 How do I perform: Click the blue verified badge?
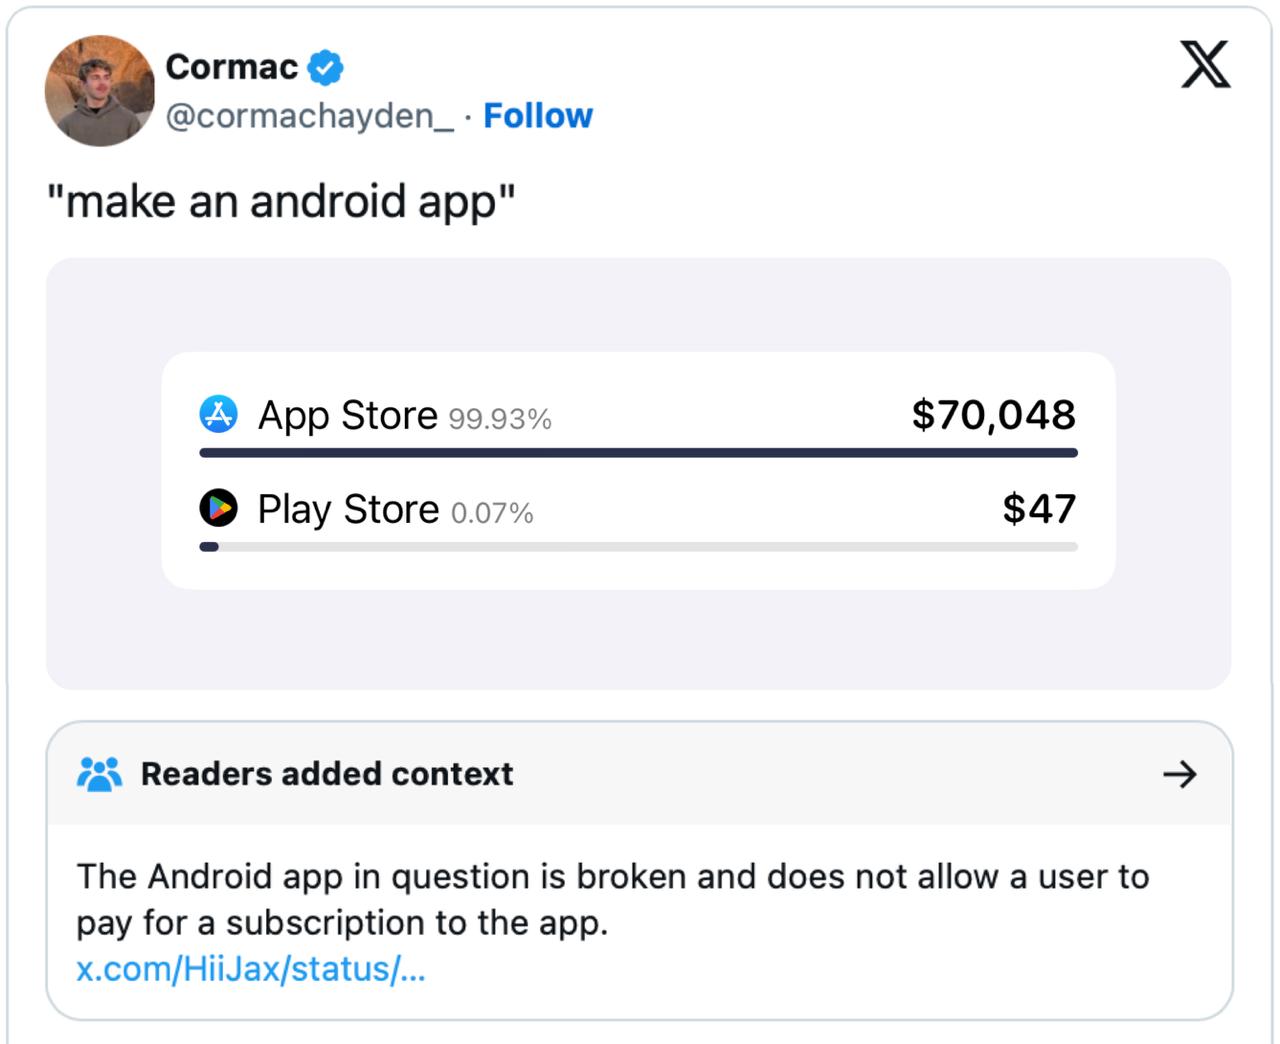point(325,67)
